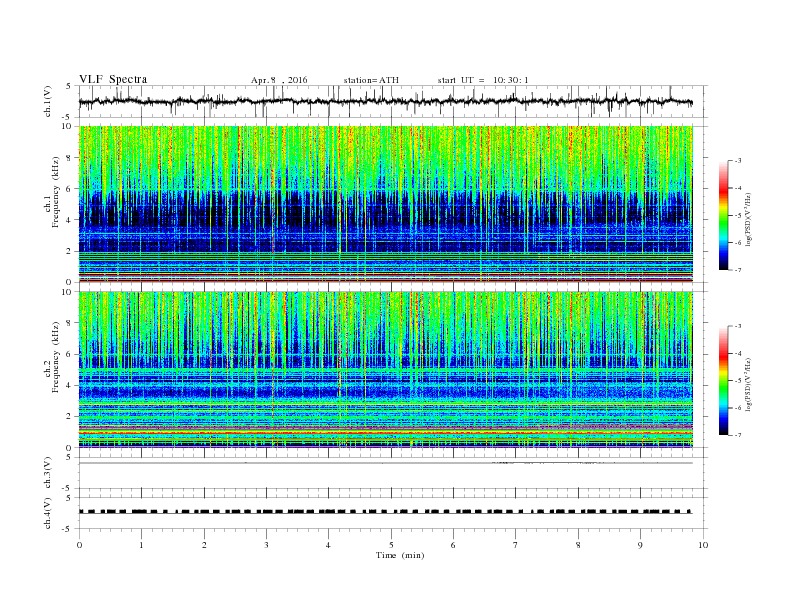Screen dimensions: 792x612
Task: Click the time axis tick label "5"
Action: tap(391, 545)
